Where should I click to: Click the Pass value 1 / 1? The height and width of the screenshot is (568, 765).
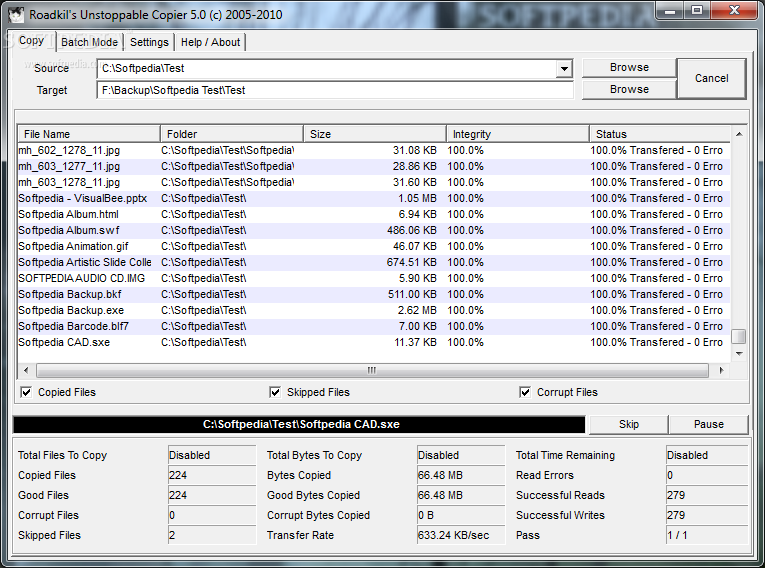(x=706, y=535)
